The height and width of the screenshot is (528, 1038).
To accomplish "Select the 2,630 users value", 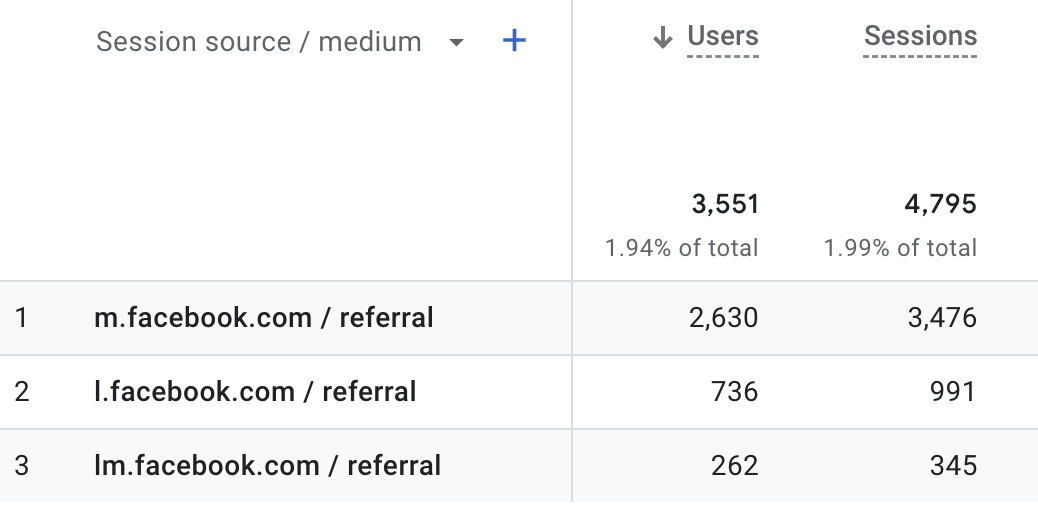I will pyautogui.click(x=724, y=318).
